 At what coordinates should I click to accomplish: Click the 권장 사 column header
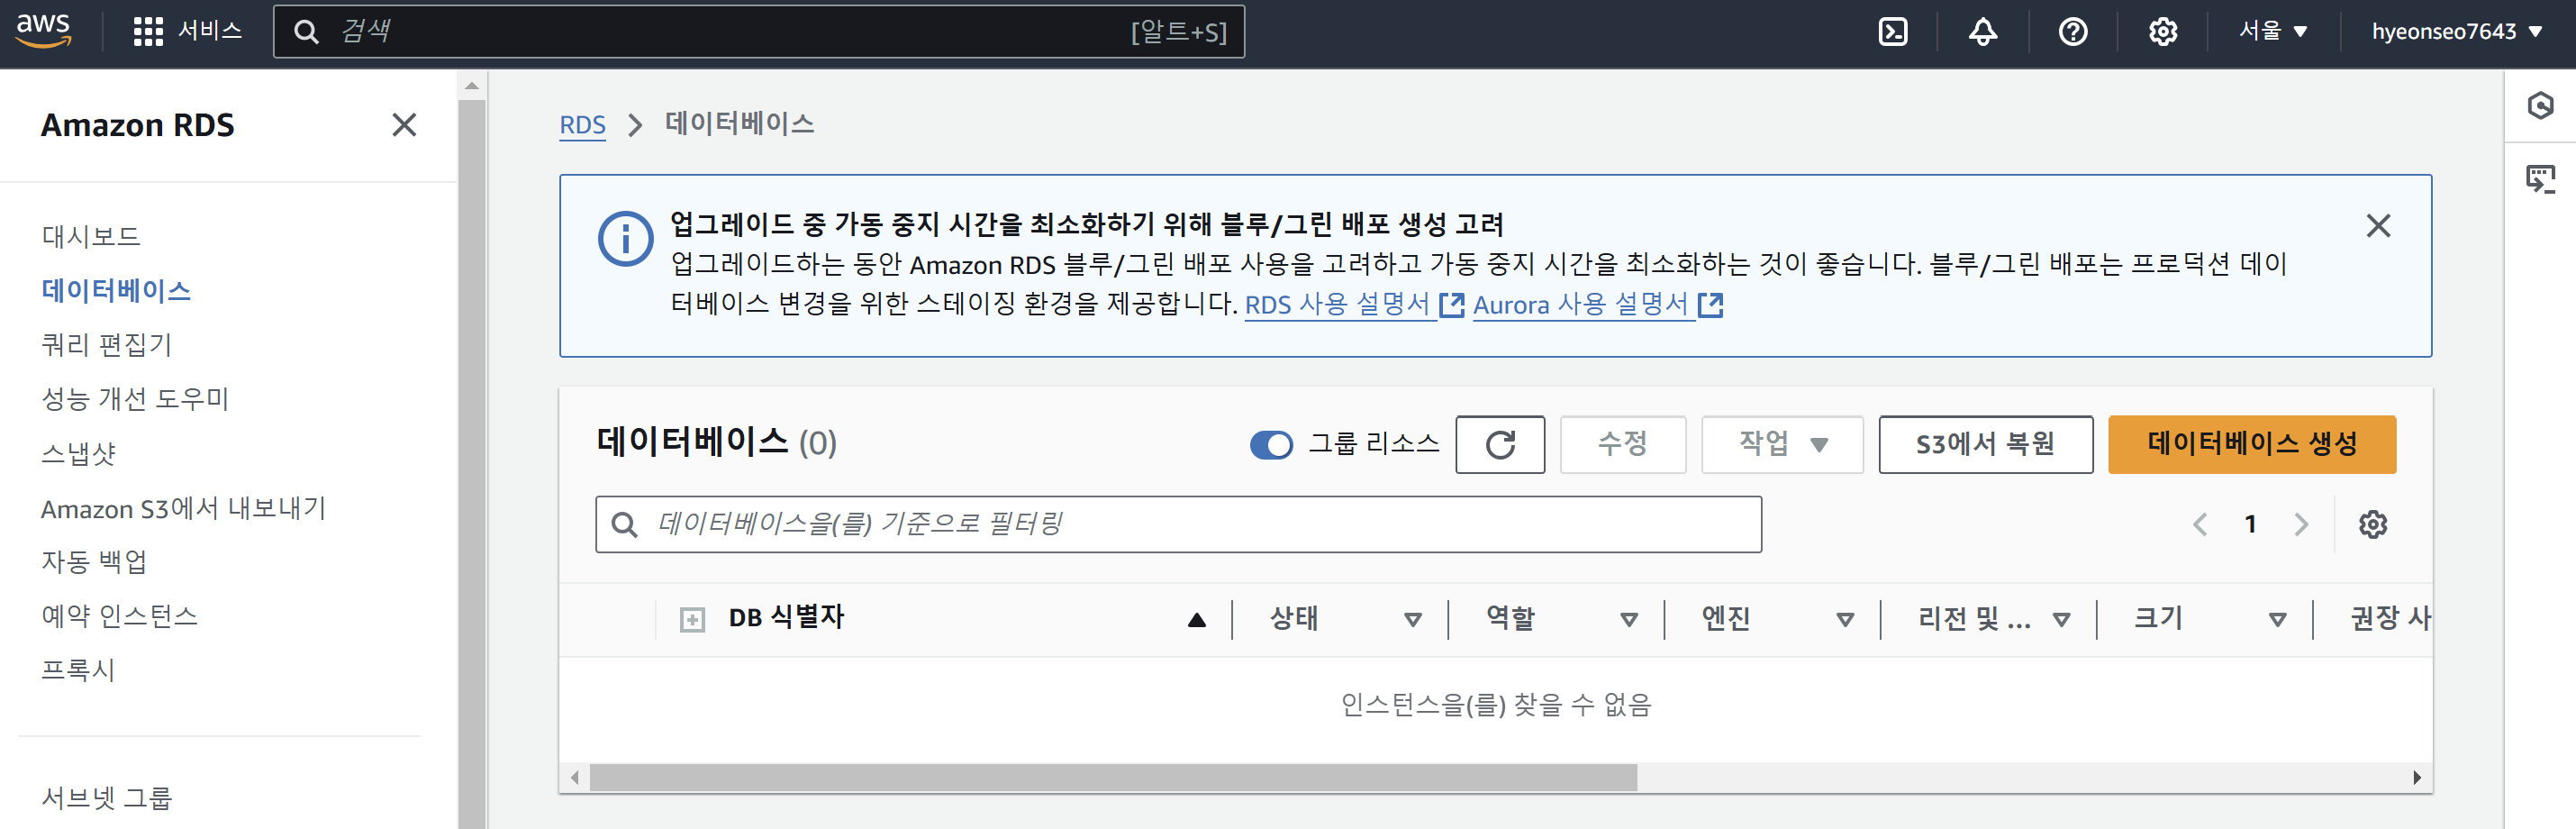pos(2390,619)
